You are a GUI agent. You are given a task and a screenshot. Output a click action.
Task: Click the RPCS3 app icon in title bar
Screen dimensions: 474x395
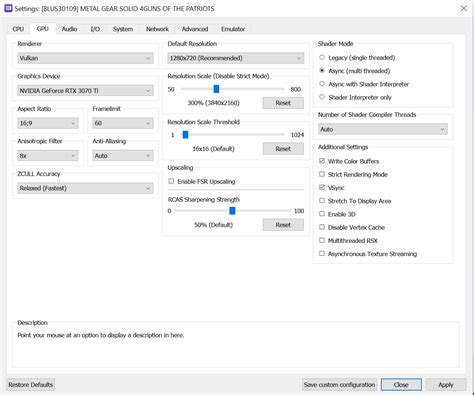point(8,8)
